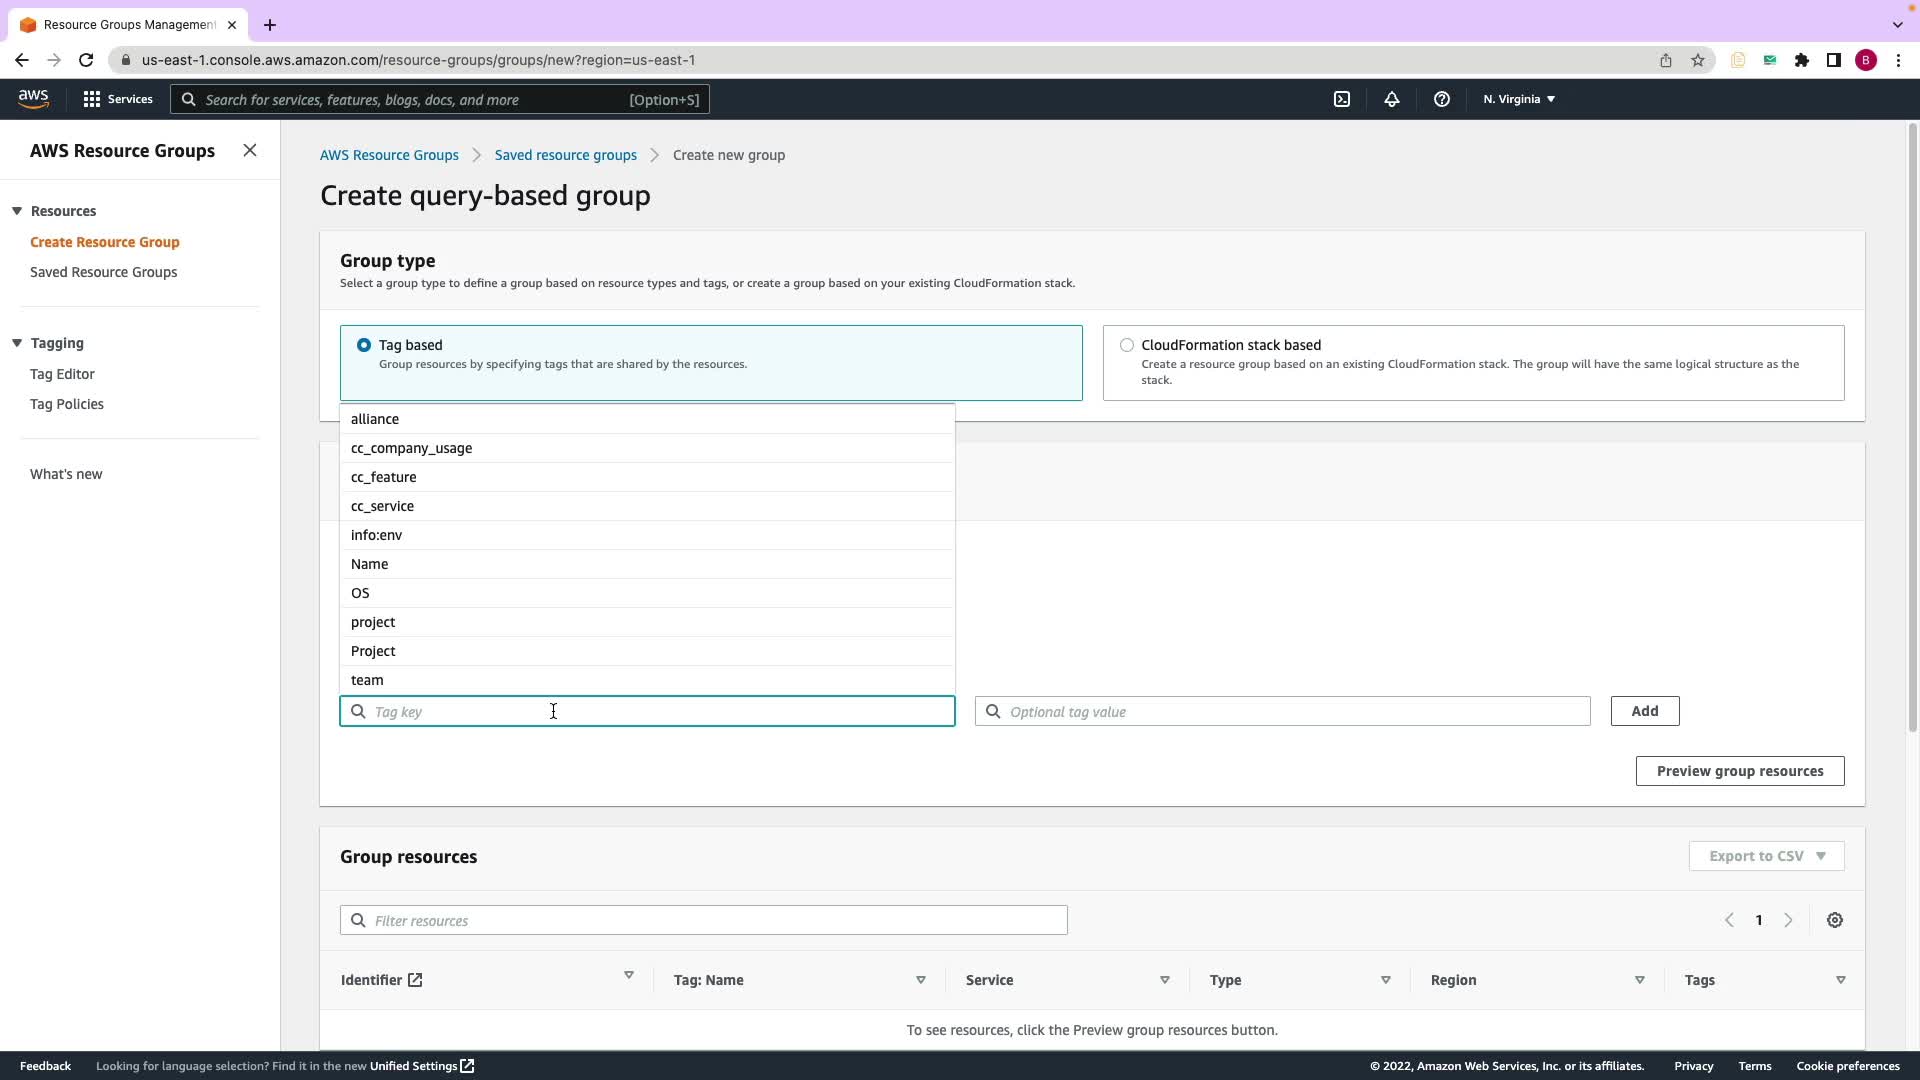Open AWS CloudShell icon in top bar
Viewport: 1920px width, 1080px height.
click(1342, 99)
